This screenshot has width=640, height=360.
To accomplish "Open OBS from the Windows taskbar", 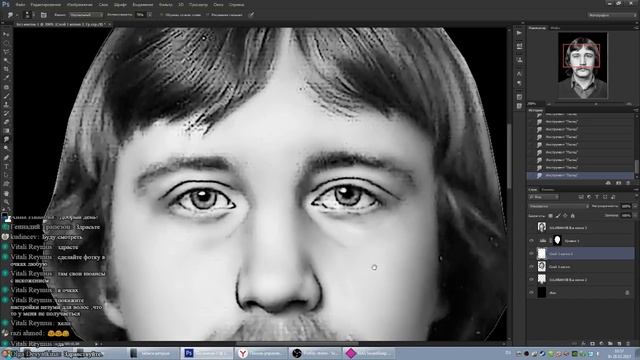I will click(x=315, y=353).
